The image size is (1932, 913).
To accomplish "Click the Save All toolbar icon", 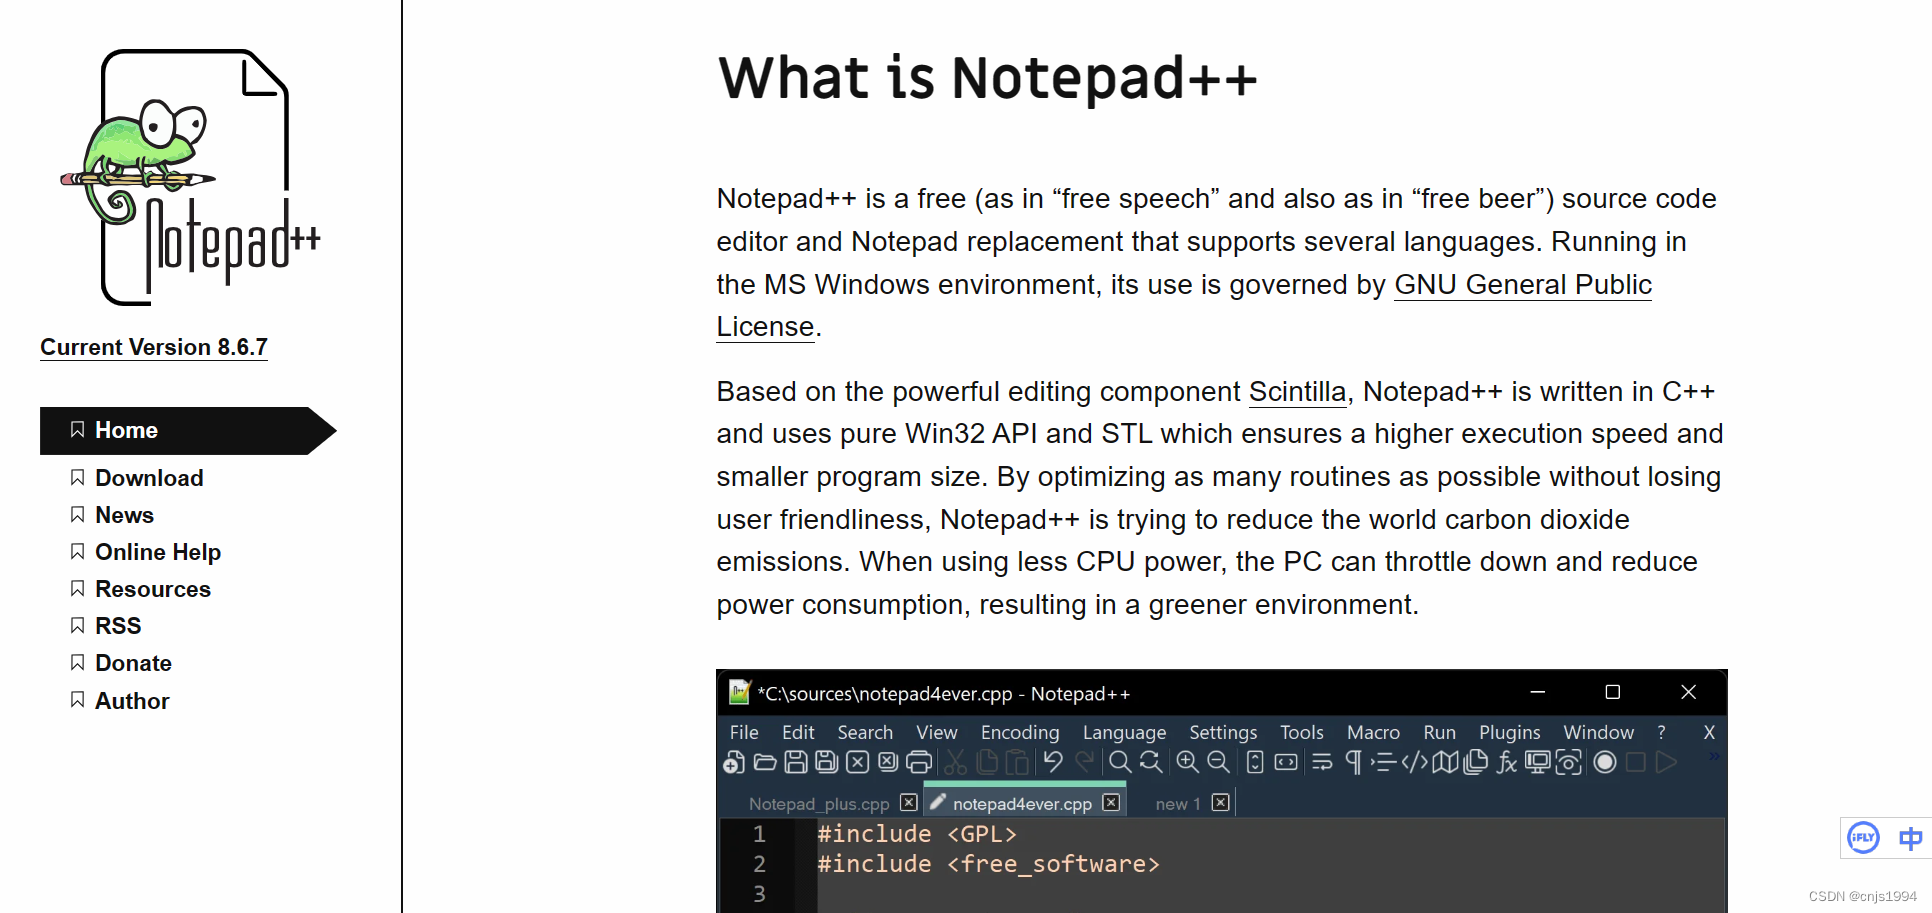I will 827,763.
